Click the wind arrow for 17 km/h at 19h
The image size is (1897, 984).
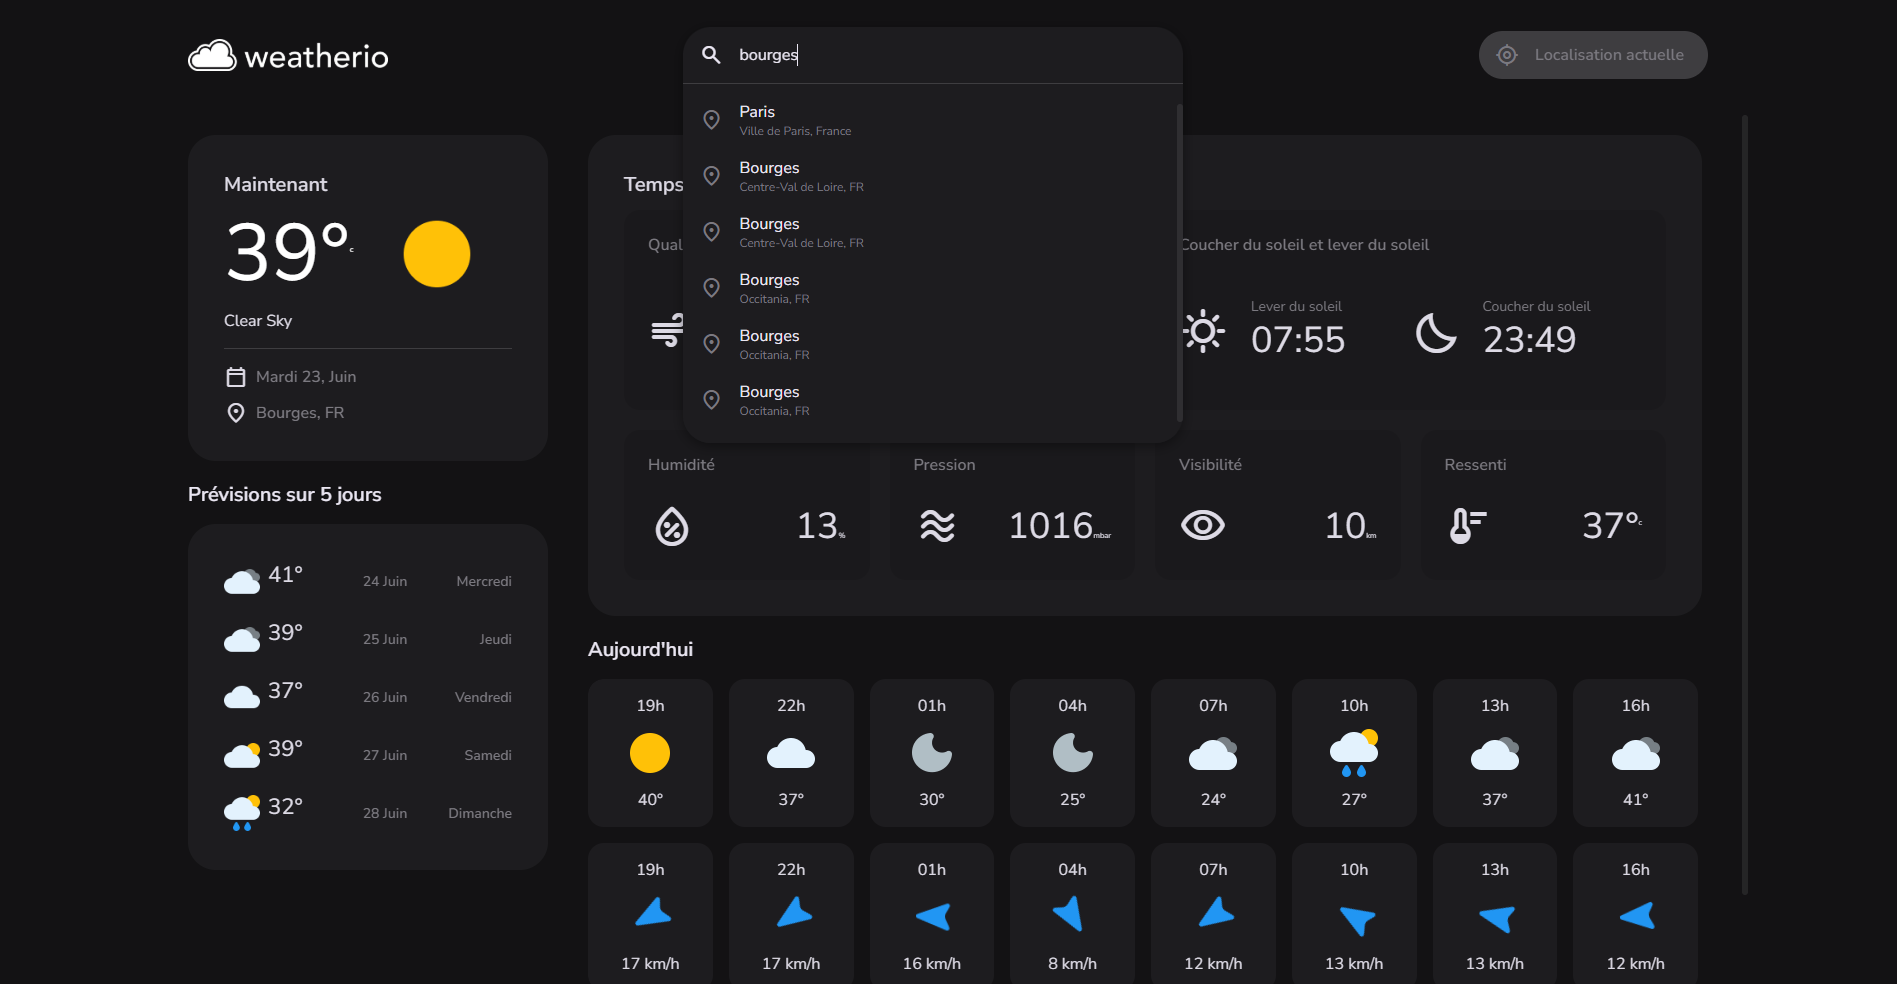[653, 913]
